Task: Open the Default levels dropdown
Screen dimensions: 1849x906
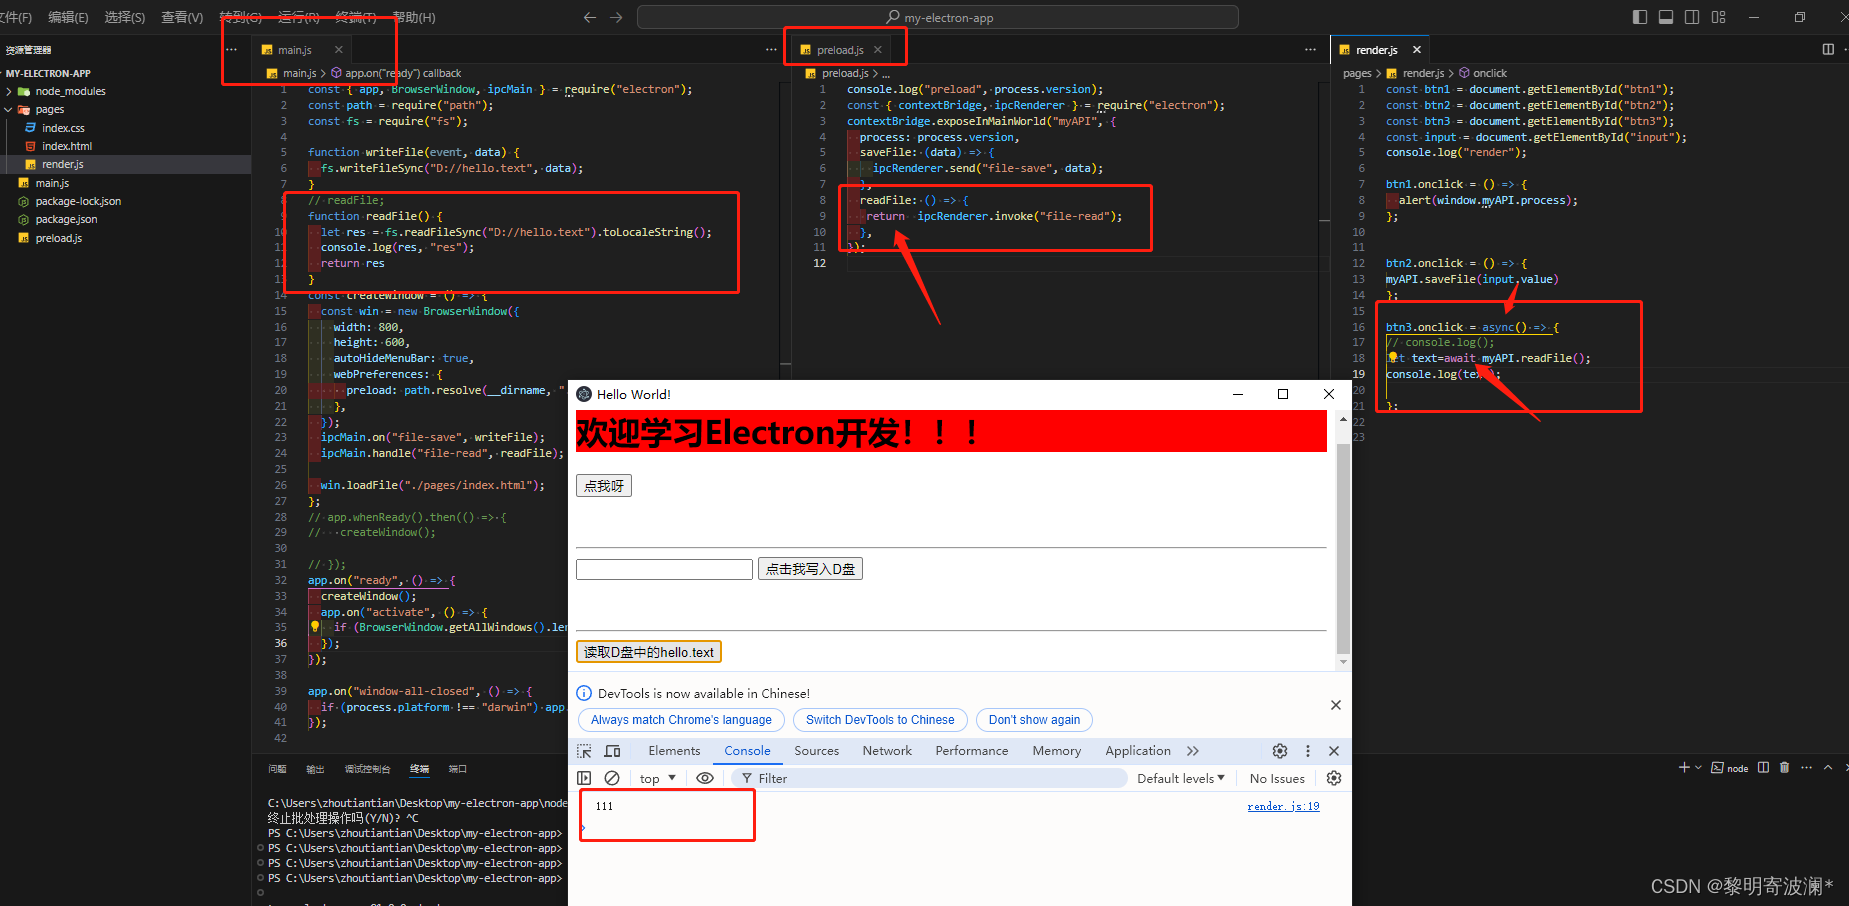Action: [1181, 778]
